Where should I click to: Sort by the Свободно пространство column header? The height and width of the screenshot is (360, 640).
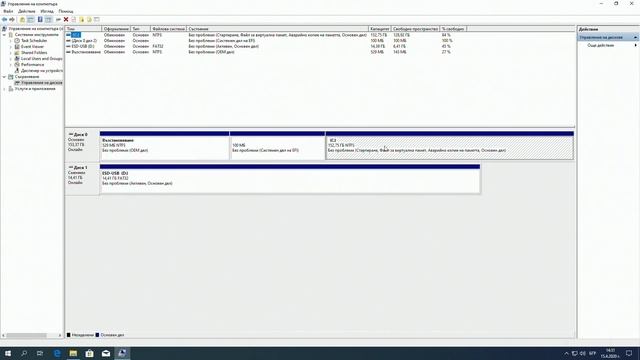click(416, 29)
